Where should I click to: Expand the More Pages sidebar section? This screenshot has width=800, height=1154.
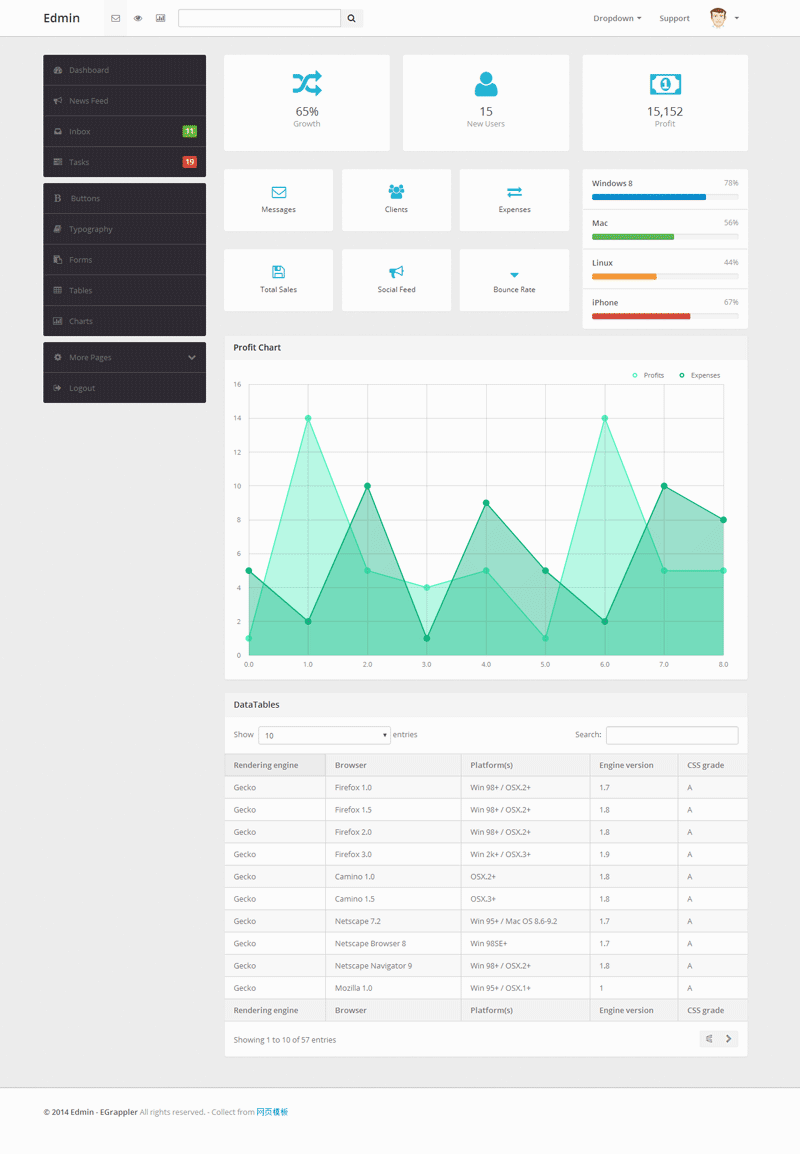[x=124, y=357]
